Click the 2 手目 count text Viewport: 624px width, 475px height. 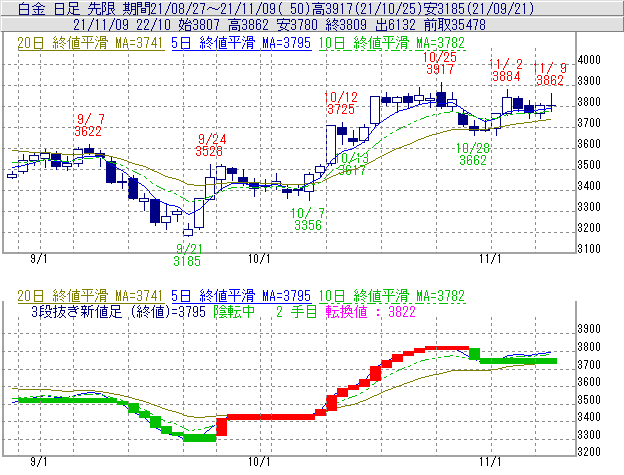(296, 311)
